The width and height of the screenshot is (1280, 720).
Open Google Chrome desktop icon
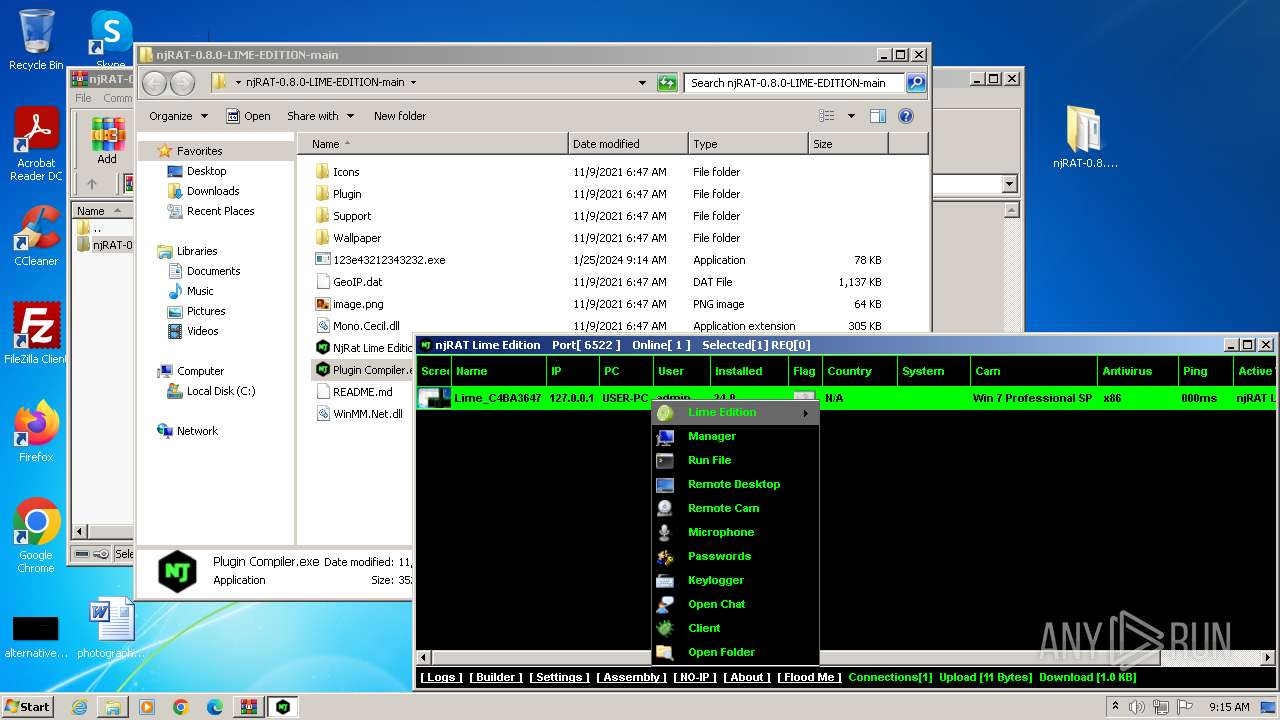click(x=36, y=535)
